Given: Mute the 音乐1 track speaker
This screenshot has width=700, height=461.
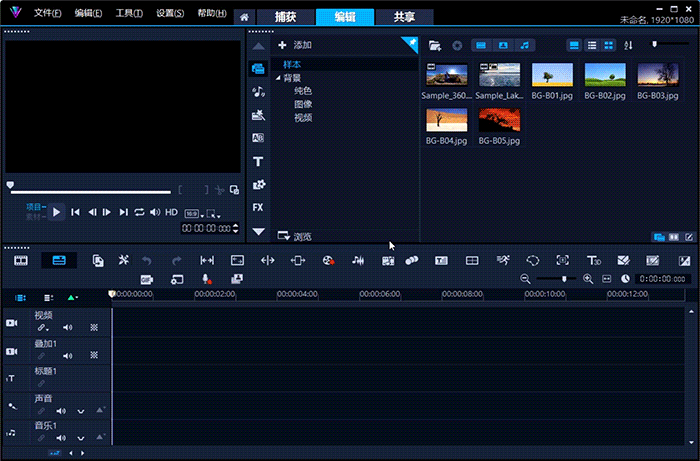Looking at the screenshot, I should 60,437.
